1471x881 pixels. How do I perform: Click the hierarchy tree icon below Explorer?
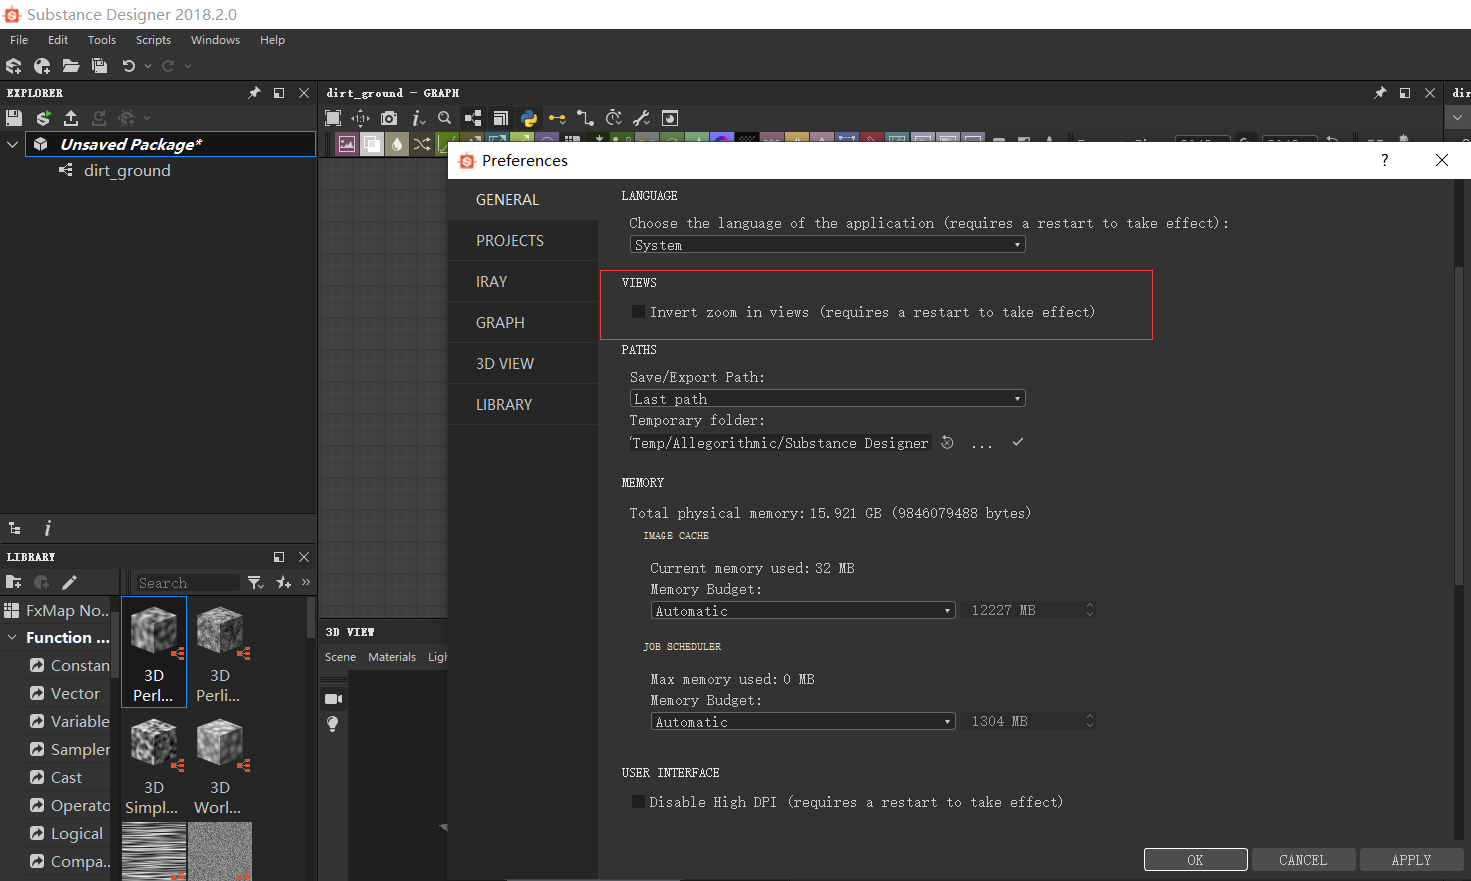(15, 528)
